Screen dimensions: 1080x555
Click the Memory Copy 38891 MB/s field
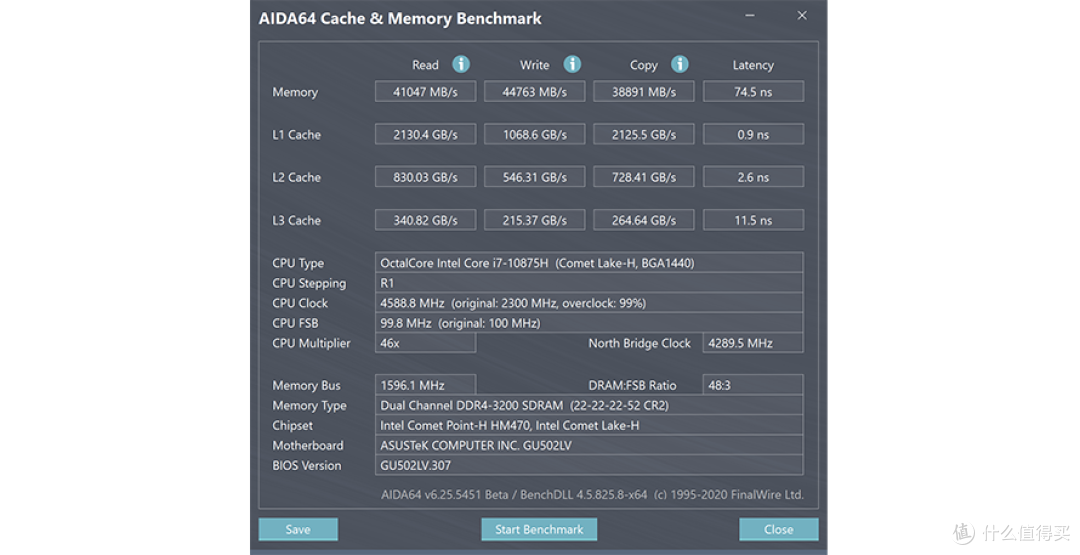(643, 92)
